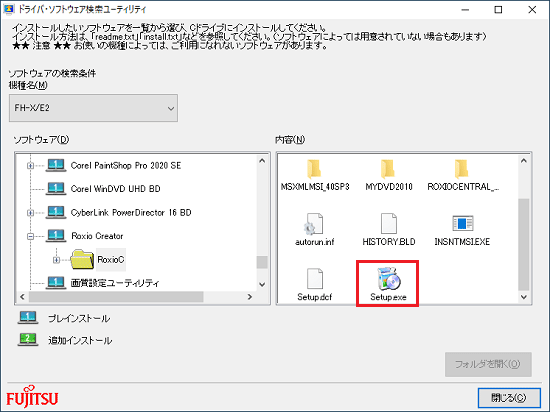The height and width of the screenshot is (412, 550).
Task: Click software tree scroll right arrow
Action: pos(250,297)
